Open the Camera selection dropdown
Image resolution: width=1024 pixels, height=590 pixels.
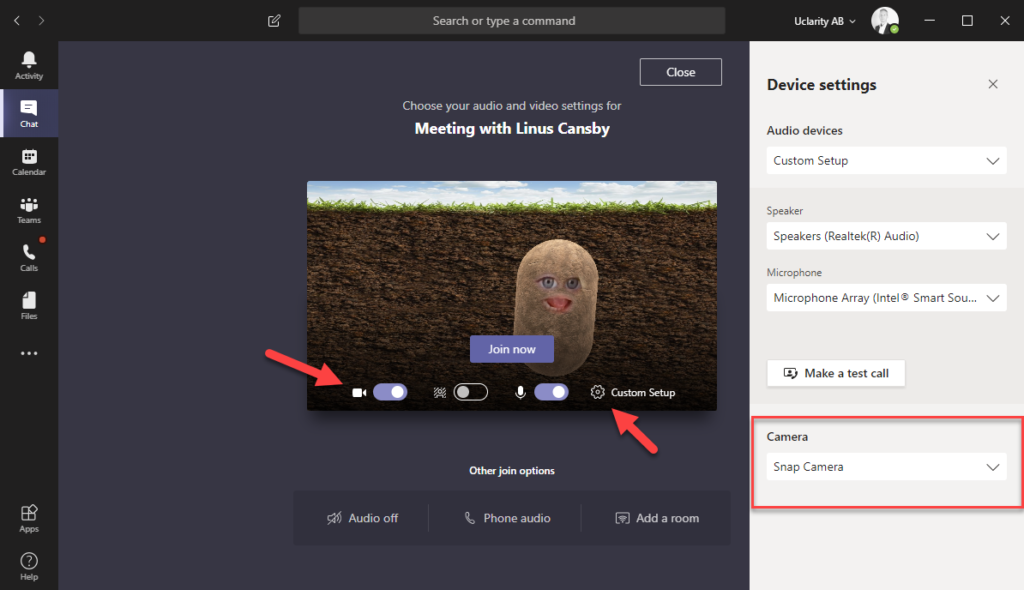(x=886, y=467)
